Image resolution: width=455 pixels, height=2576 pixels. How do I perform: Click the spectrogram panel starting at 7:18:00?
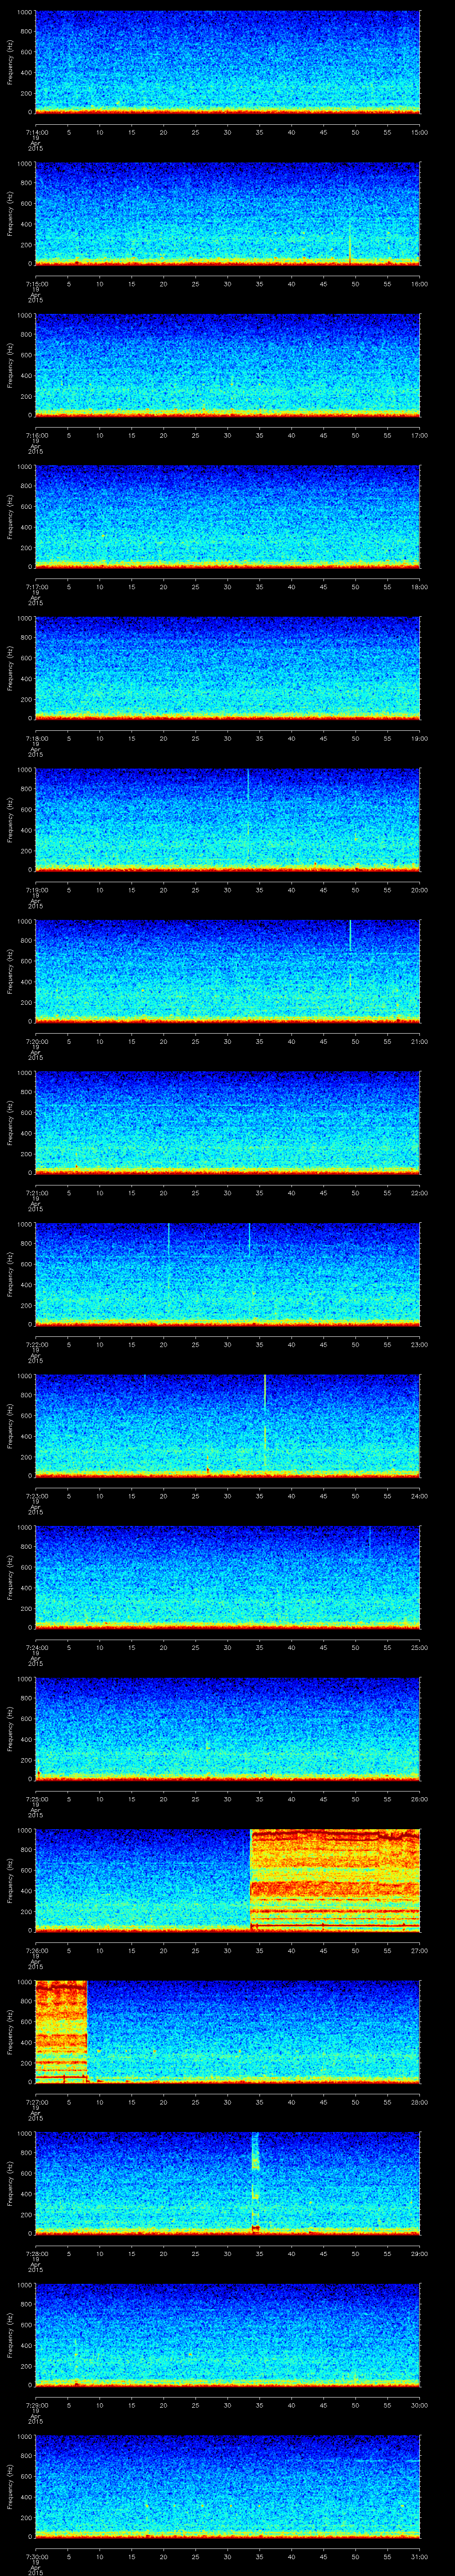click(x=228, y=668)
